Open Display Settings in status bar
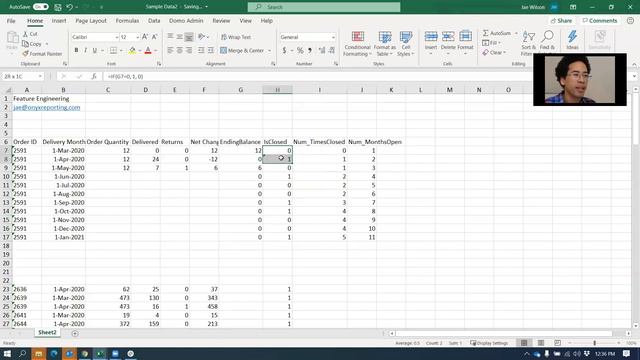The width and height of the screenshot is (640, 360). point(489,343)
